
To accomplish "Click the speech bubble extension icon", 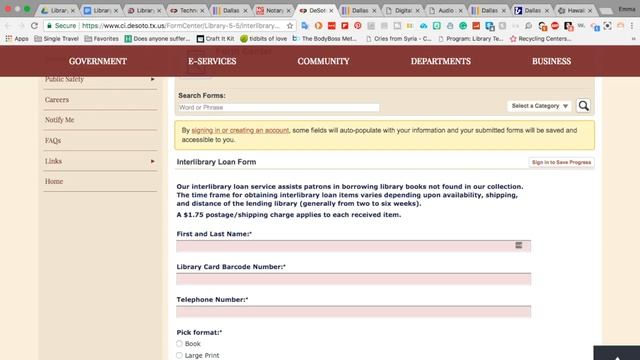I will pos(528,26).
